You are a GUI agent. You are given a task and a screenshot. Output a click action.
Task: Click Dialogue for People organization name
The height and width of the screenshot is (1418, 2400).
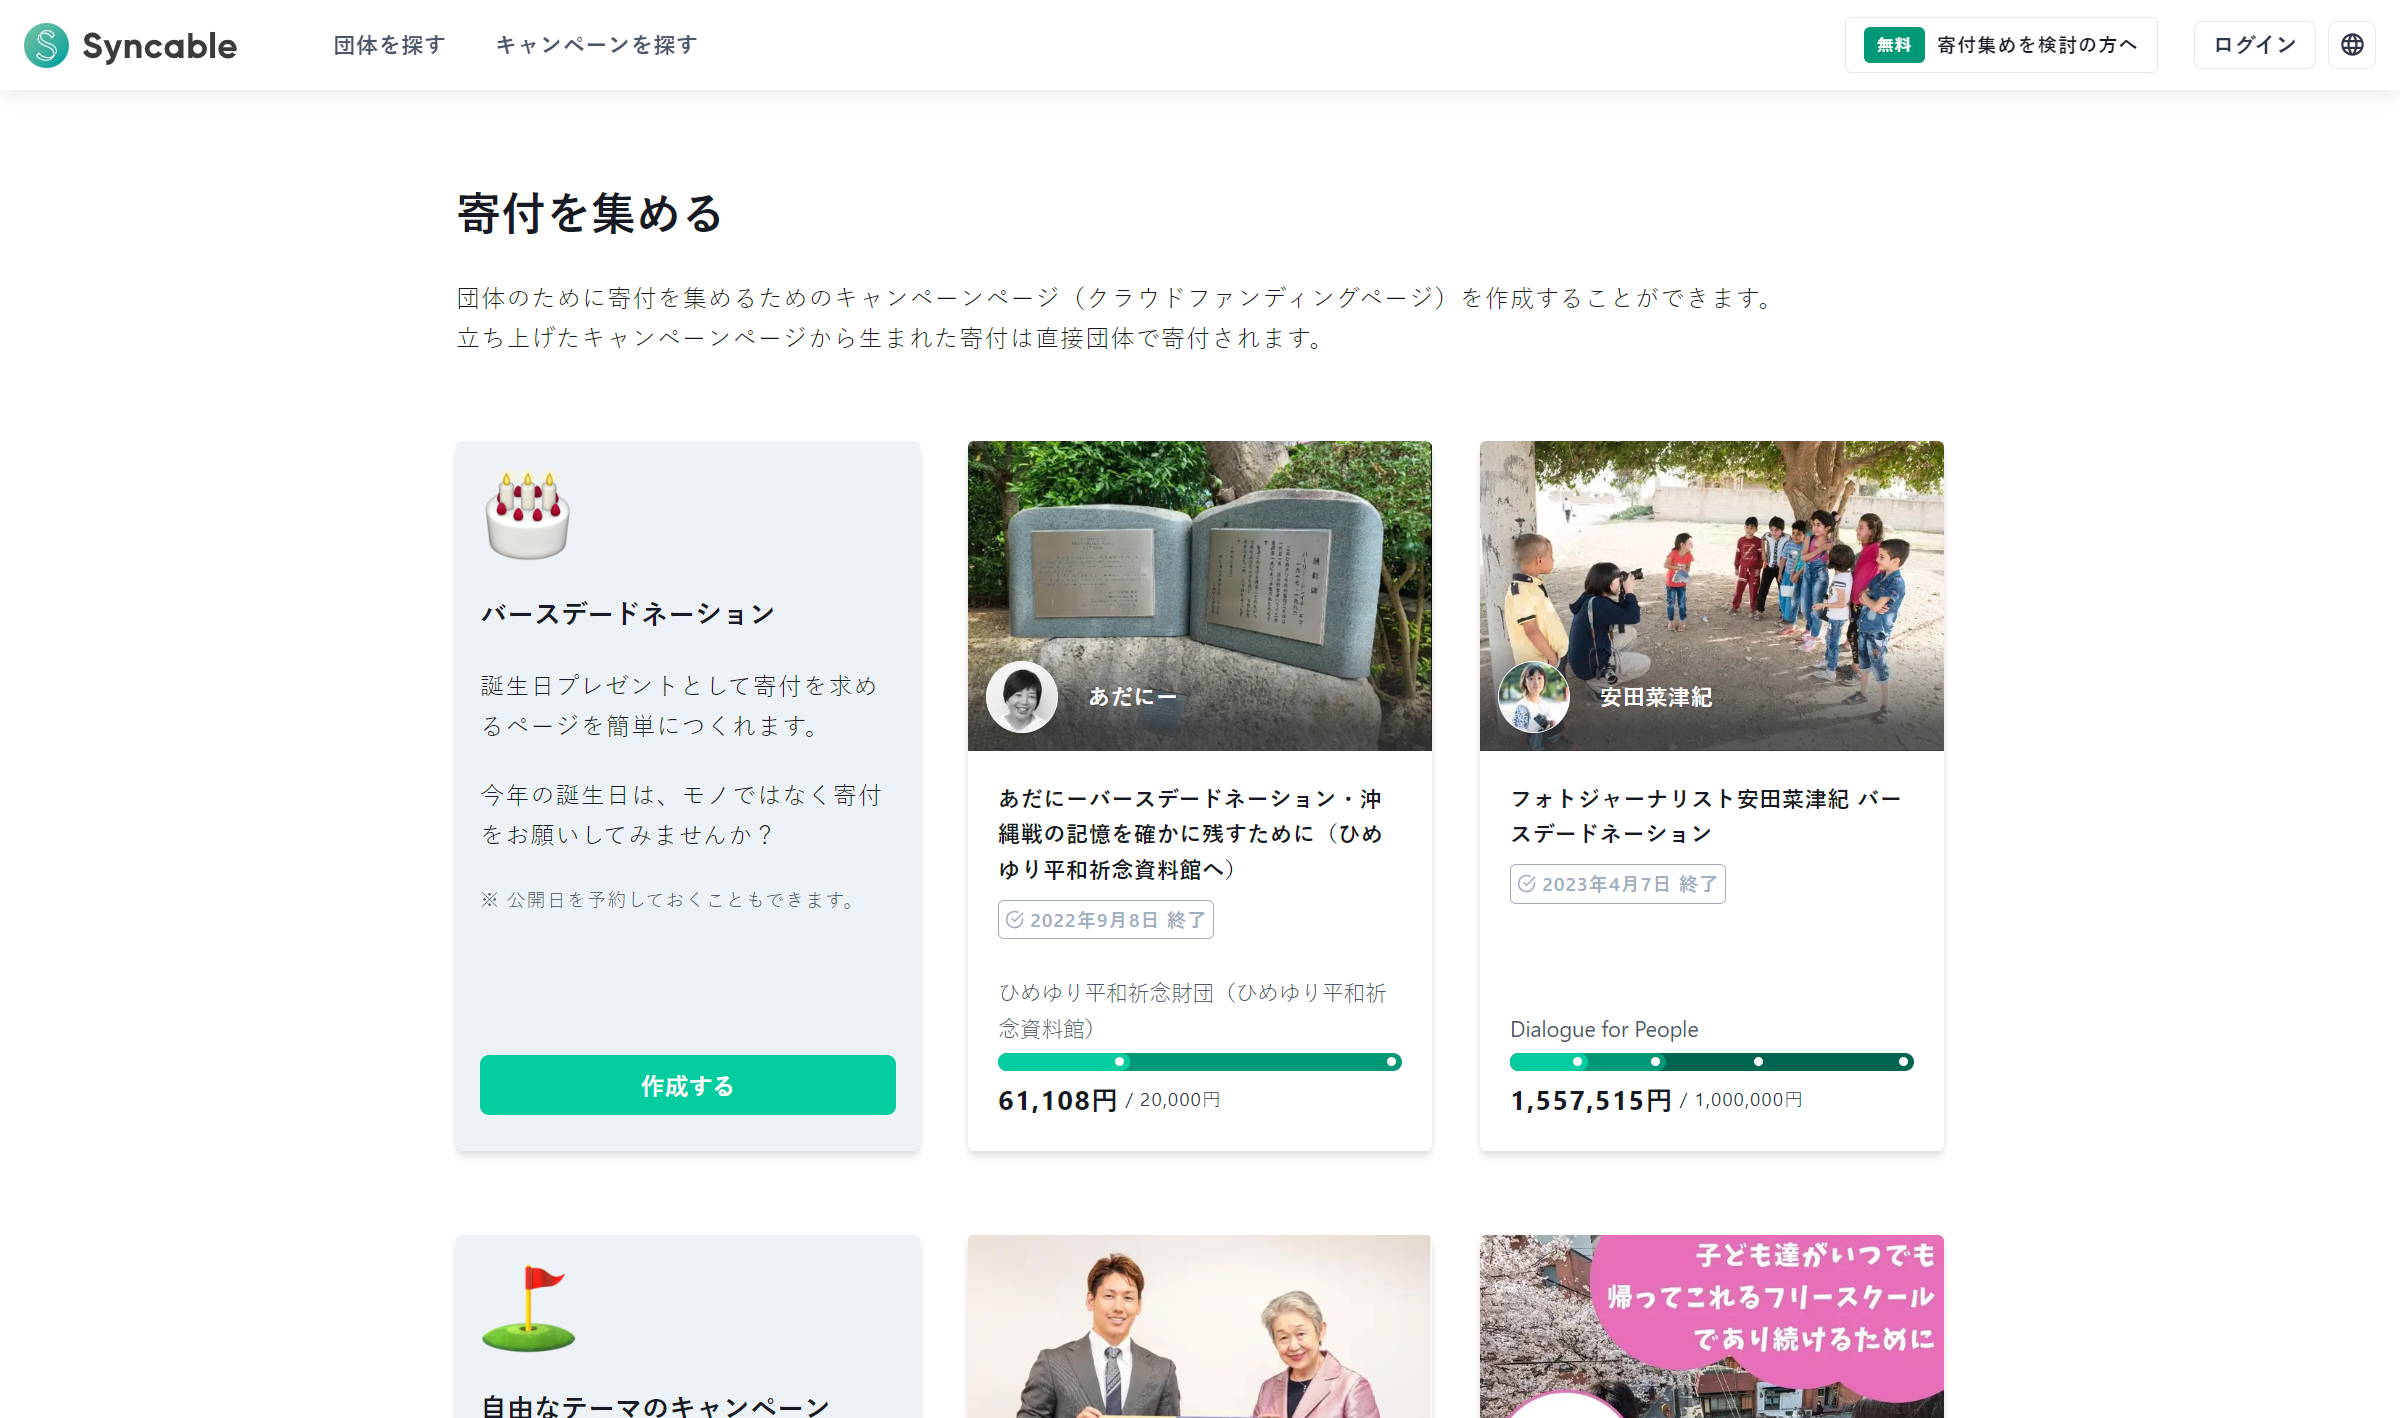point(1604,1029)
